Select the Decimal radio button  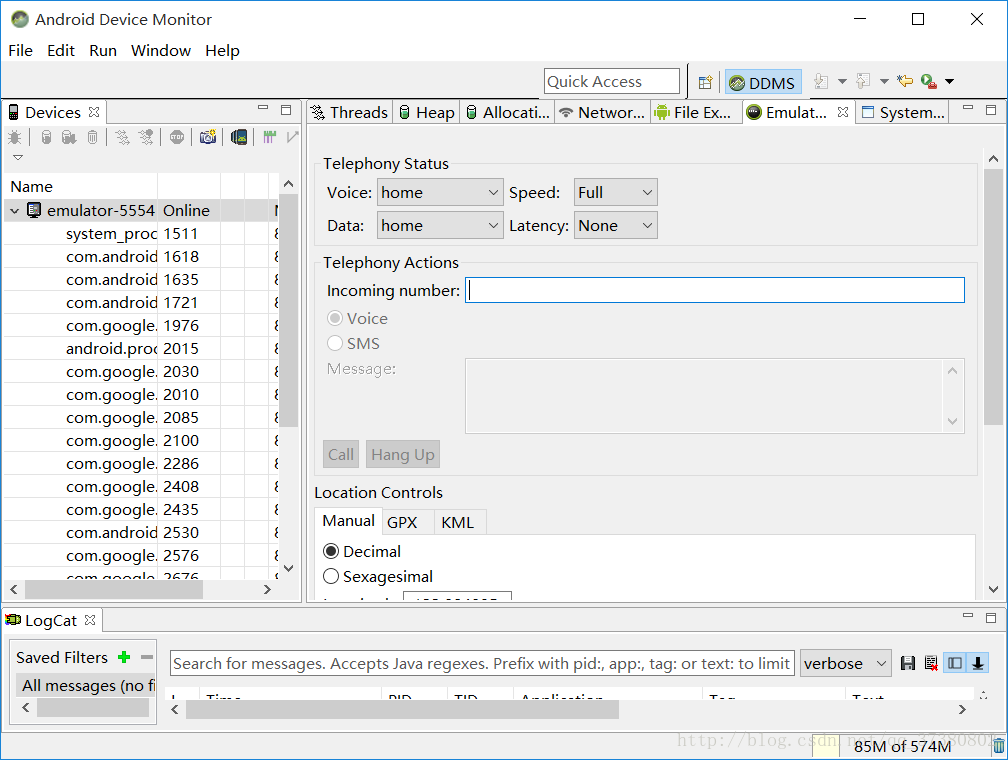tap(331, 552)
